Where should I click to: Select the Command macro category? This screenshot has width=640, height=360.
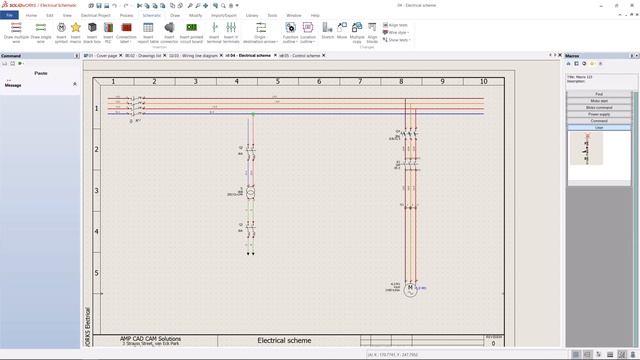point(599,121)
